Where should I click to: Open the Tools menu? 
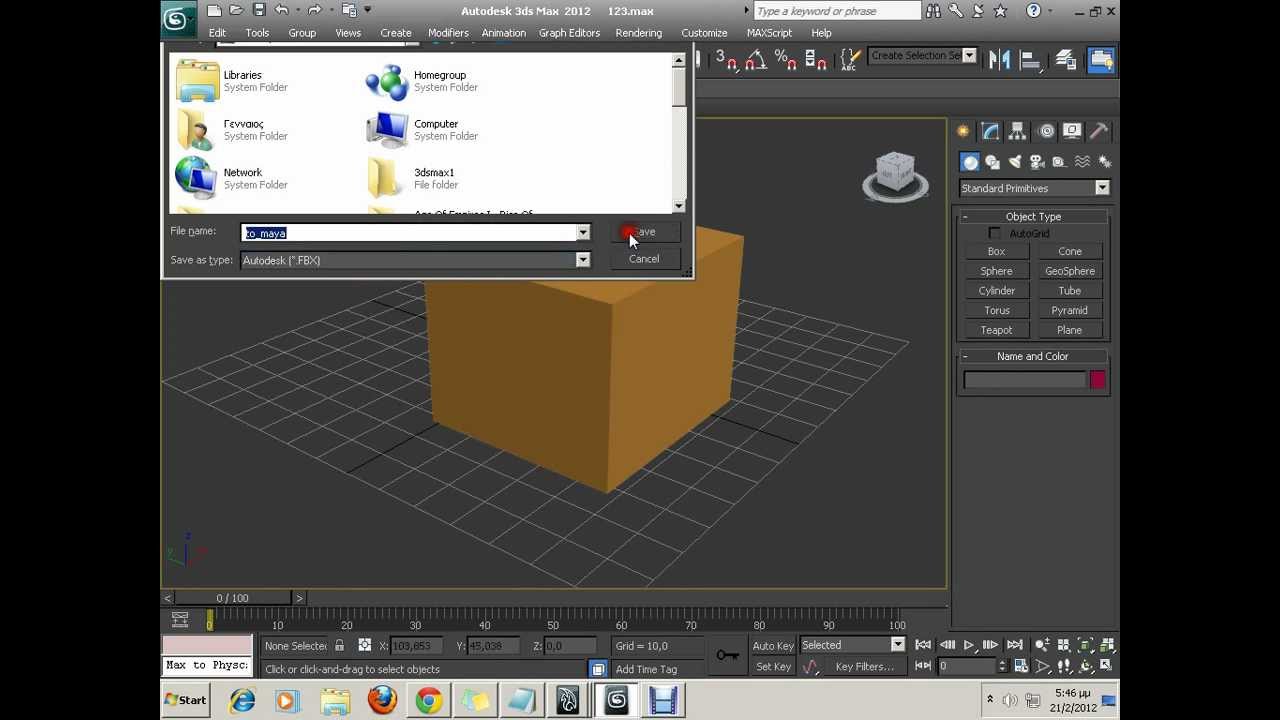pyautogui.click(x=257, y=33)
